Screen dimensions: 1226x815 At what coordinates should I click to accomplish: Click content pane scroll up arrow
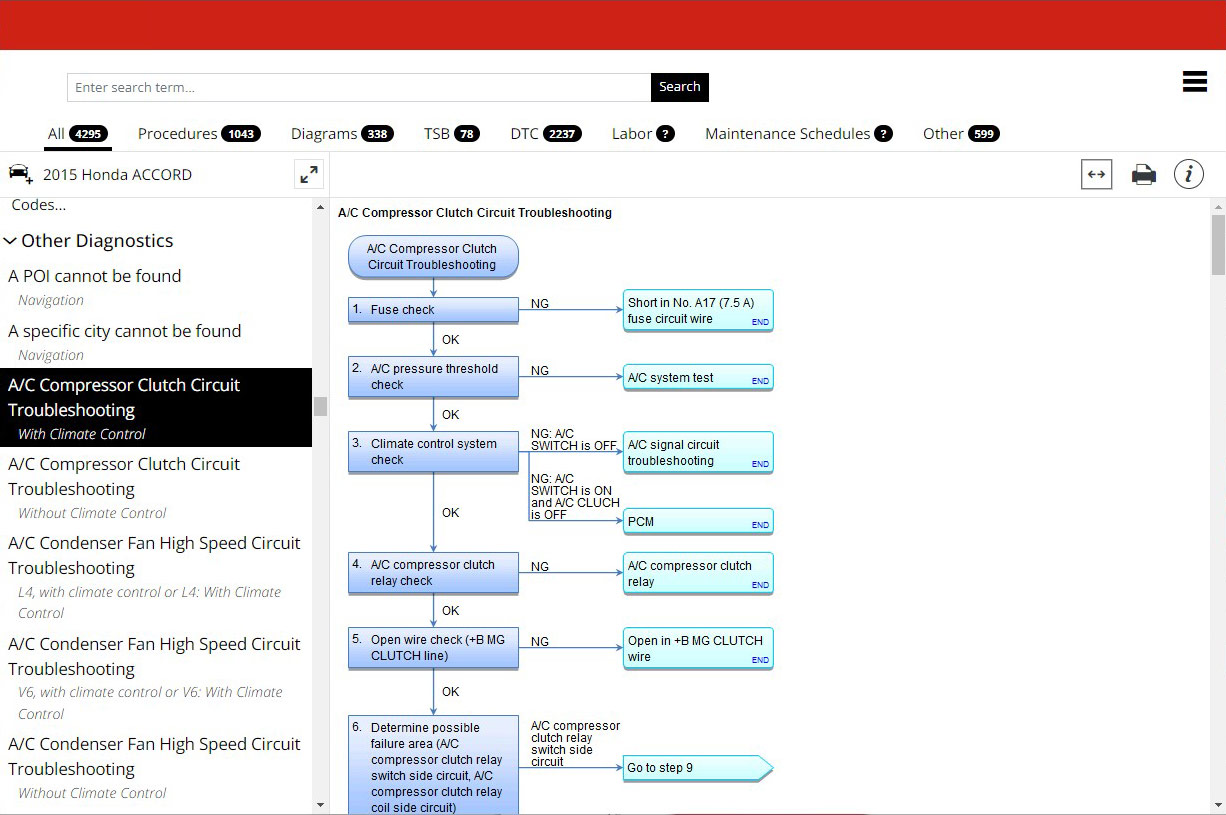coord(1217,206)
